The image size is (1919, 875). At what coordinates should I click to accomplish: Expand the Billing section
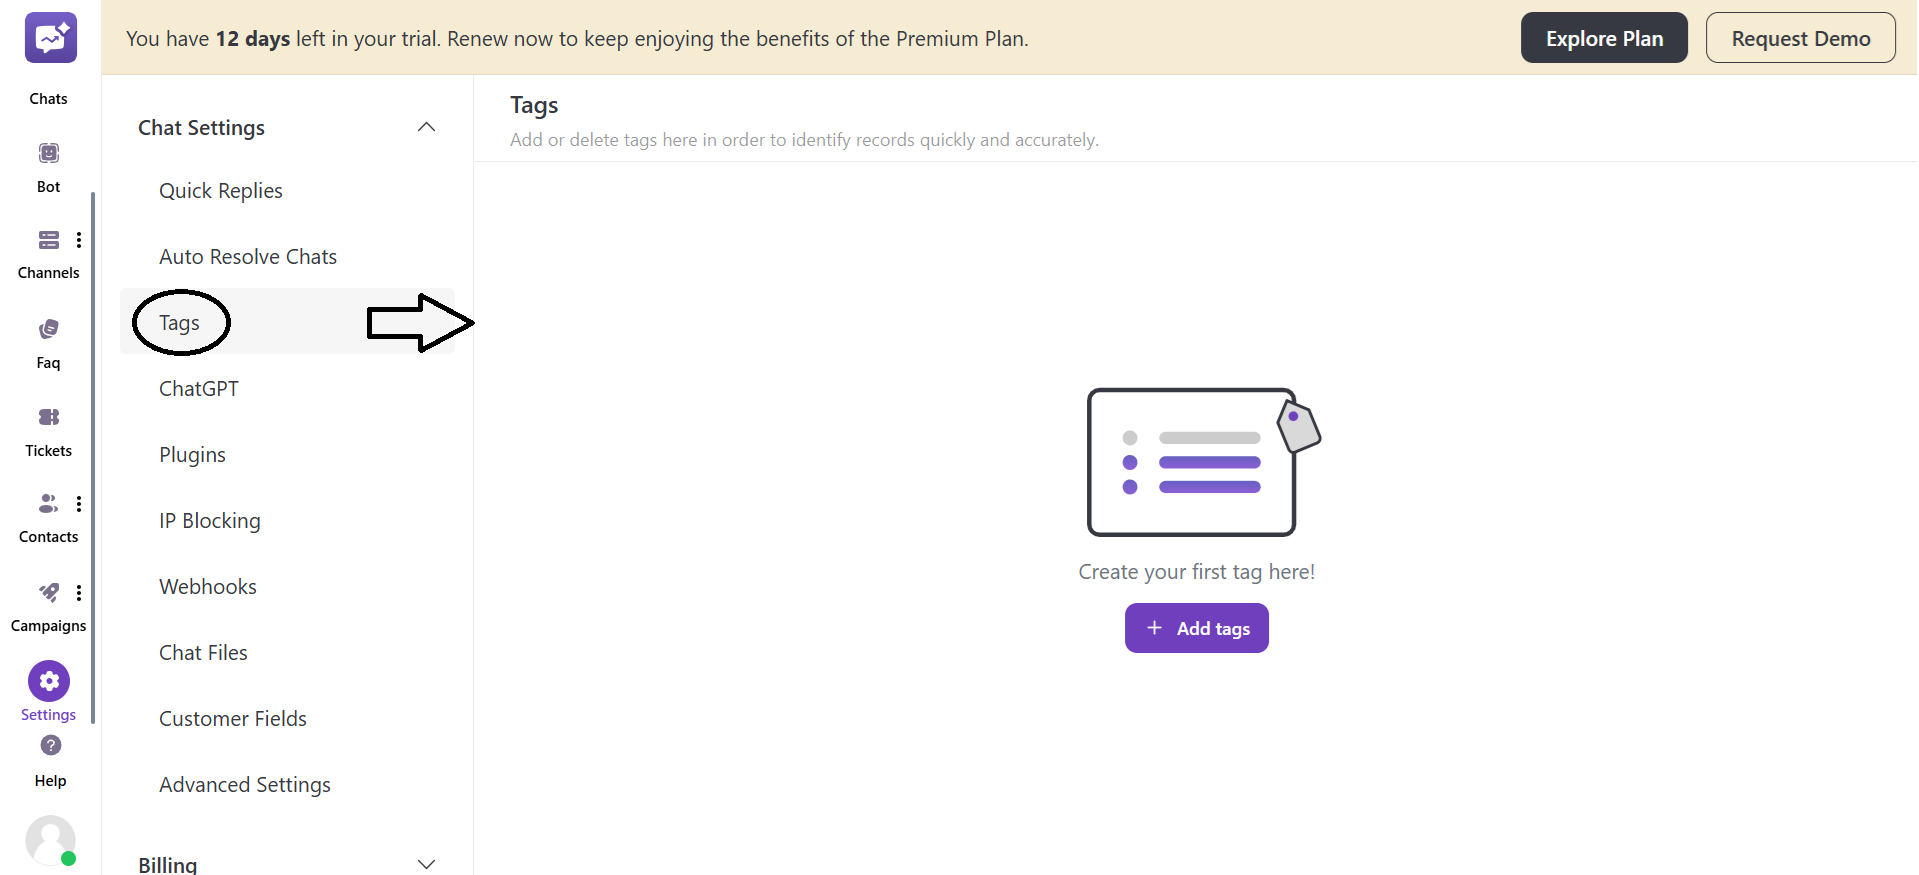pyautogui.click(x=426, y=864)
